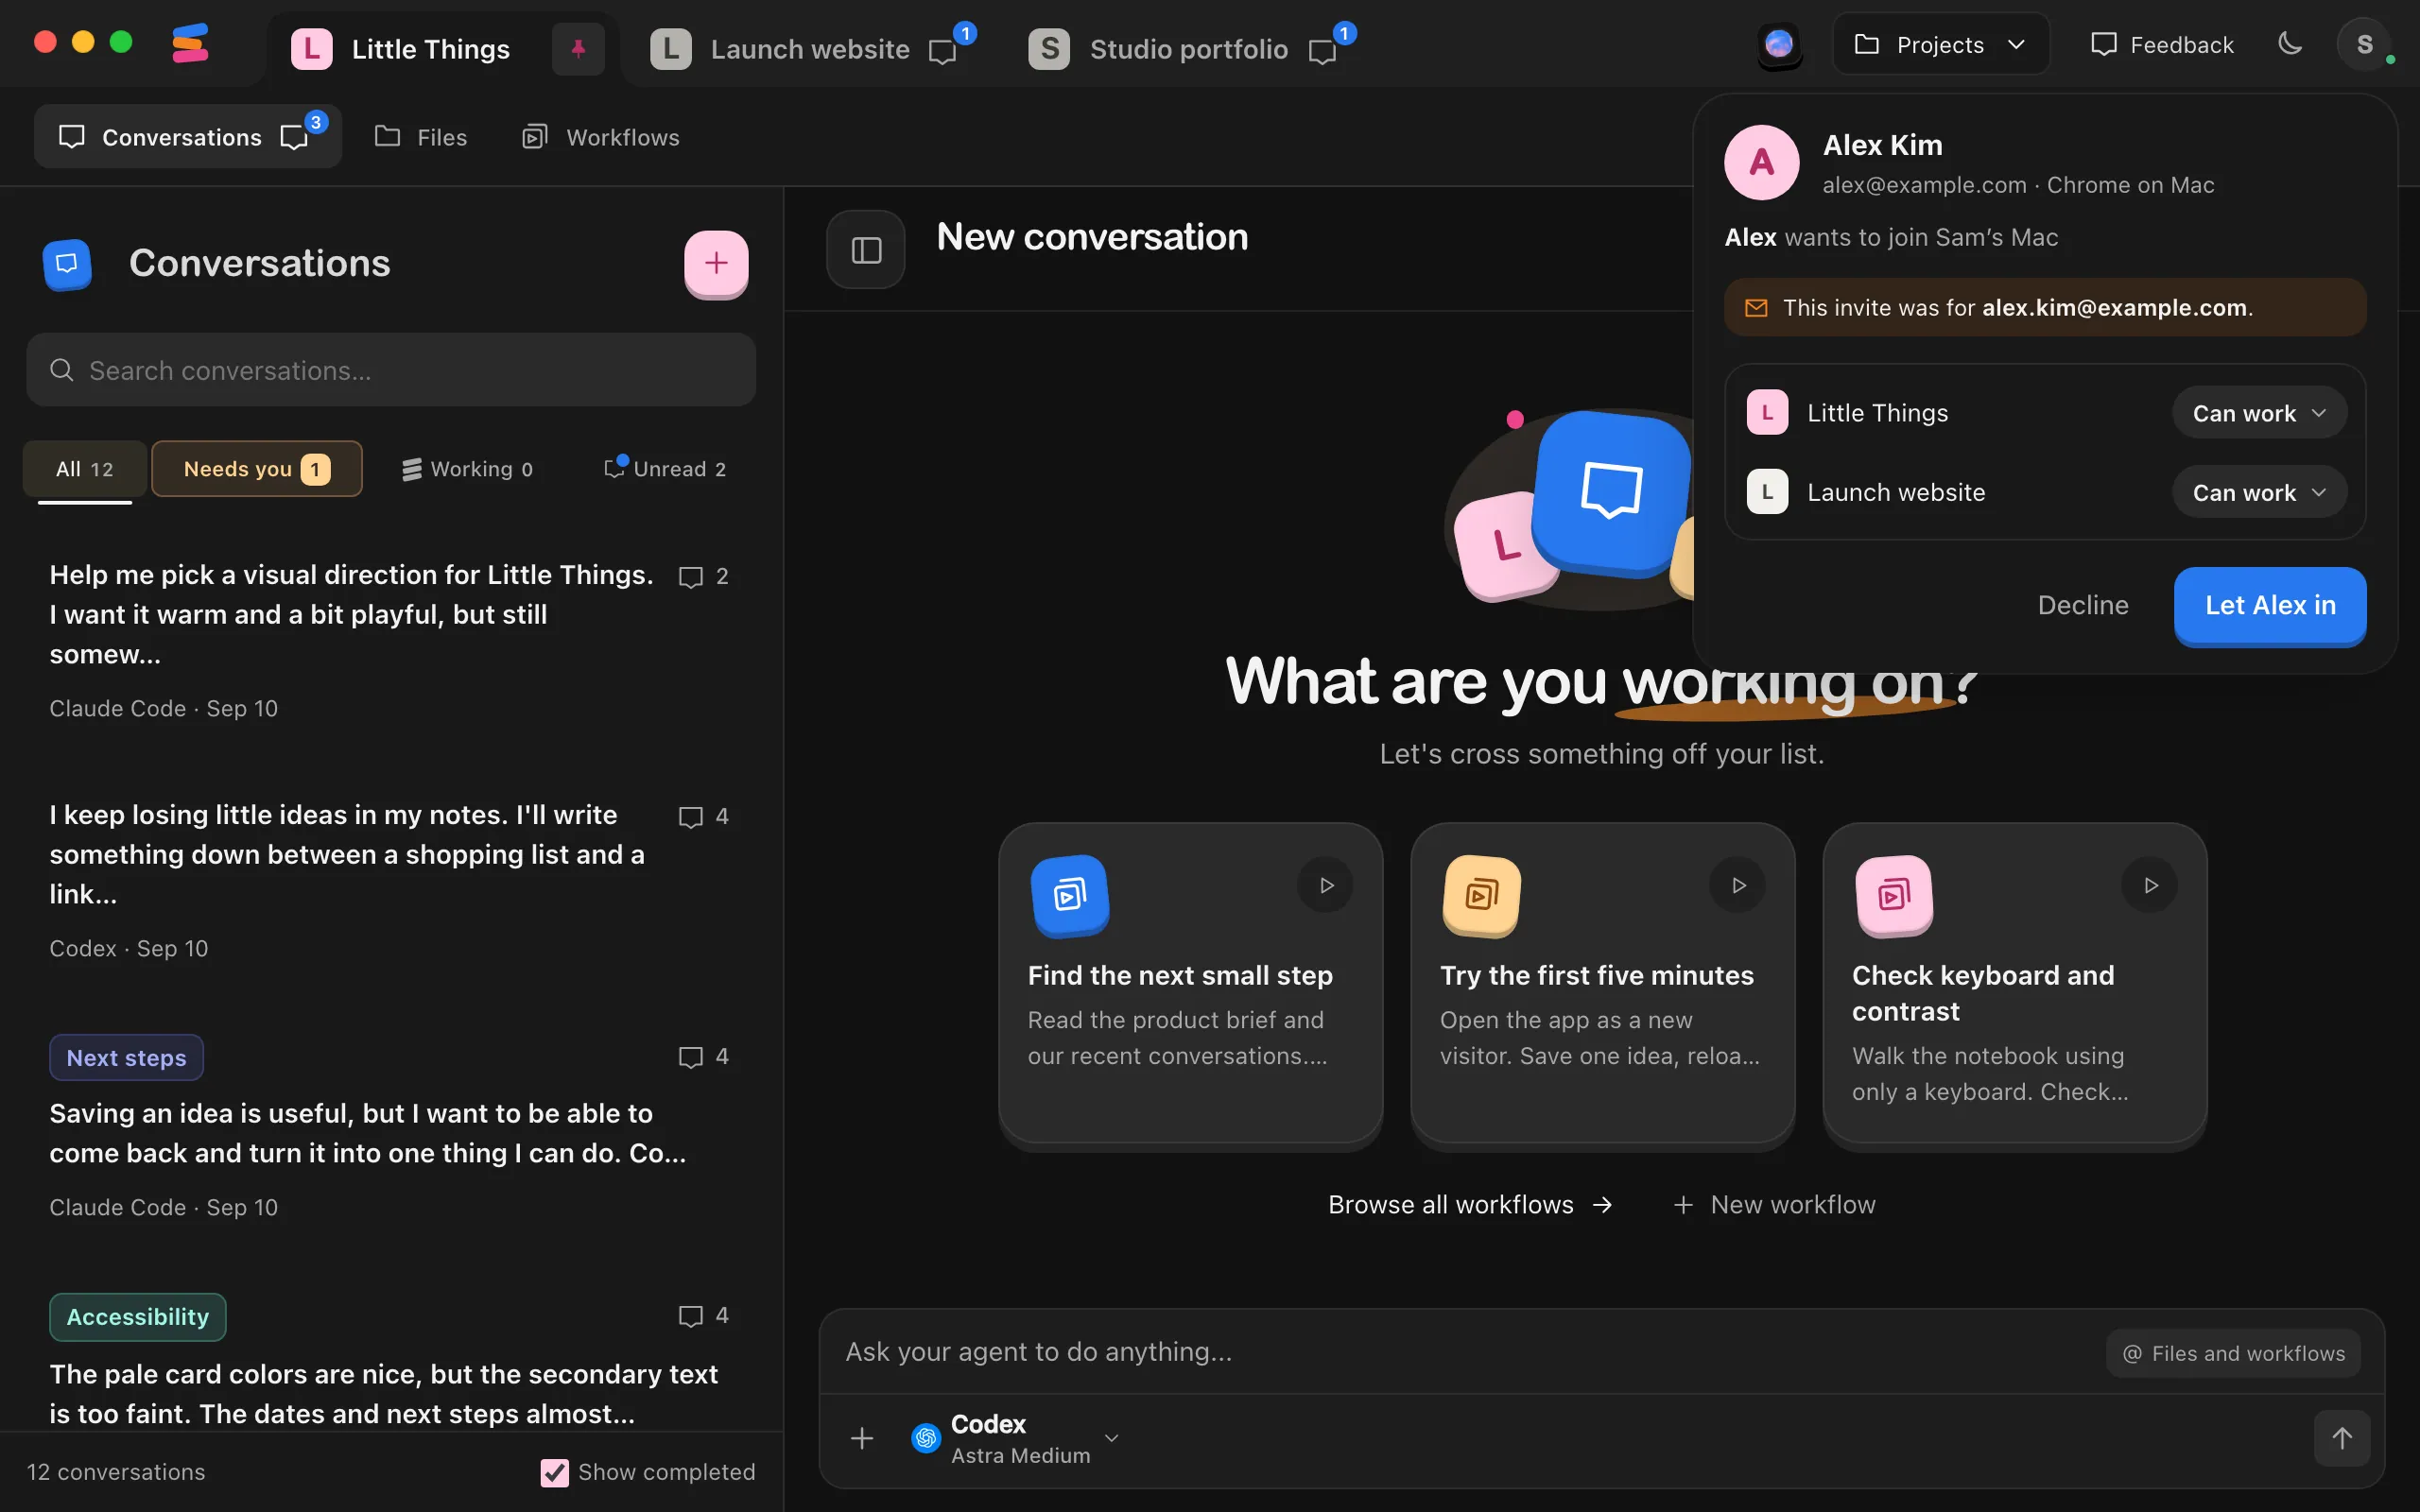
Task: Click the plus attach icon in composer
Action: pos(862,1438)
